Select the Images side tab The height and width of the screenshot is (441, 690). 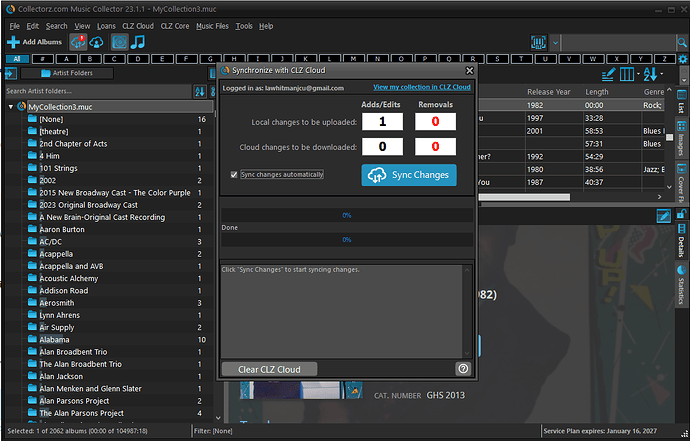[x=681, y=139]
